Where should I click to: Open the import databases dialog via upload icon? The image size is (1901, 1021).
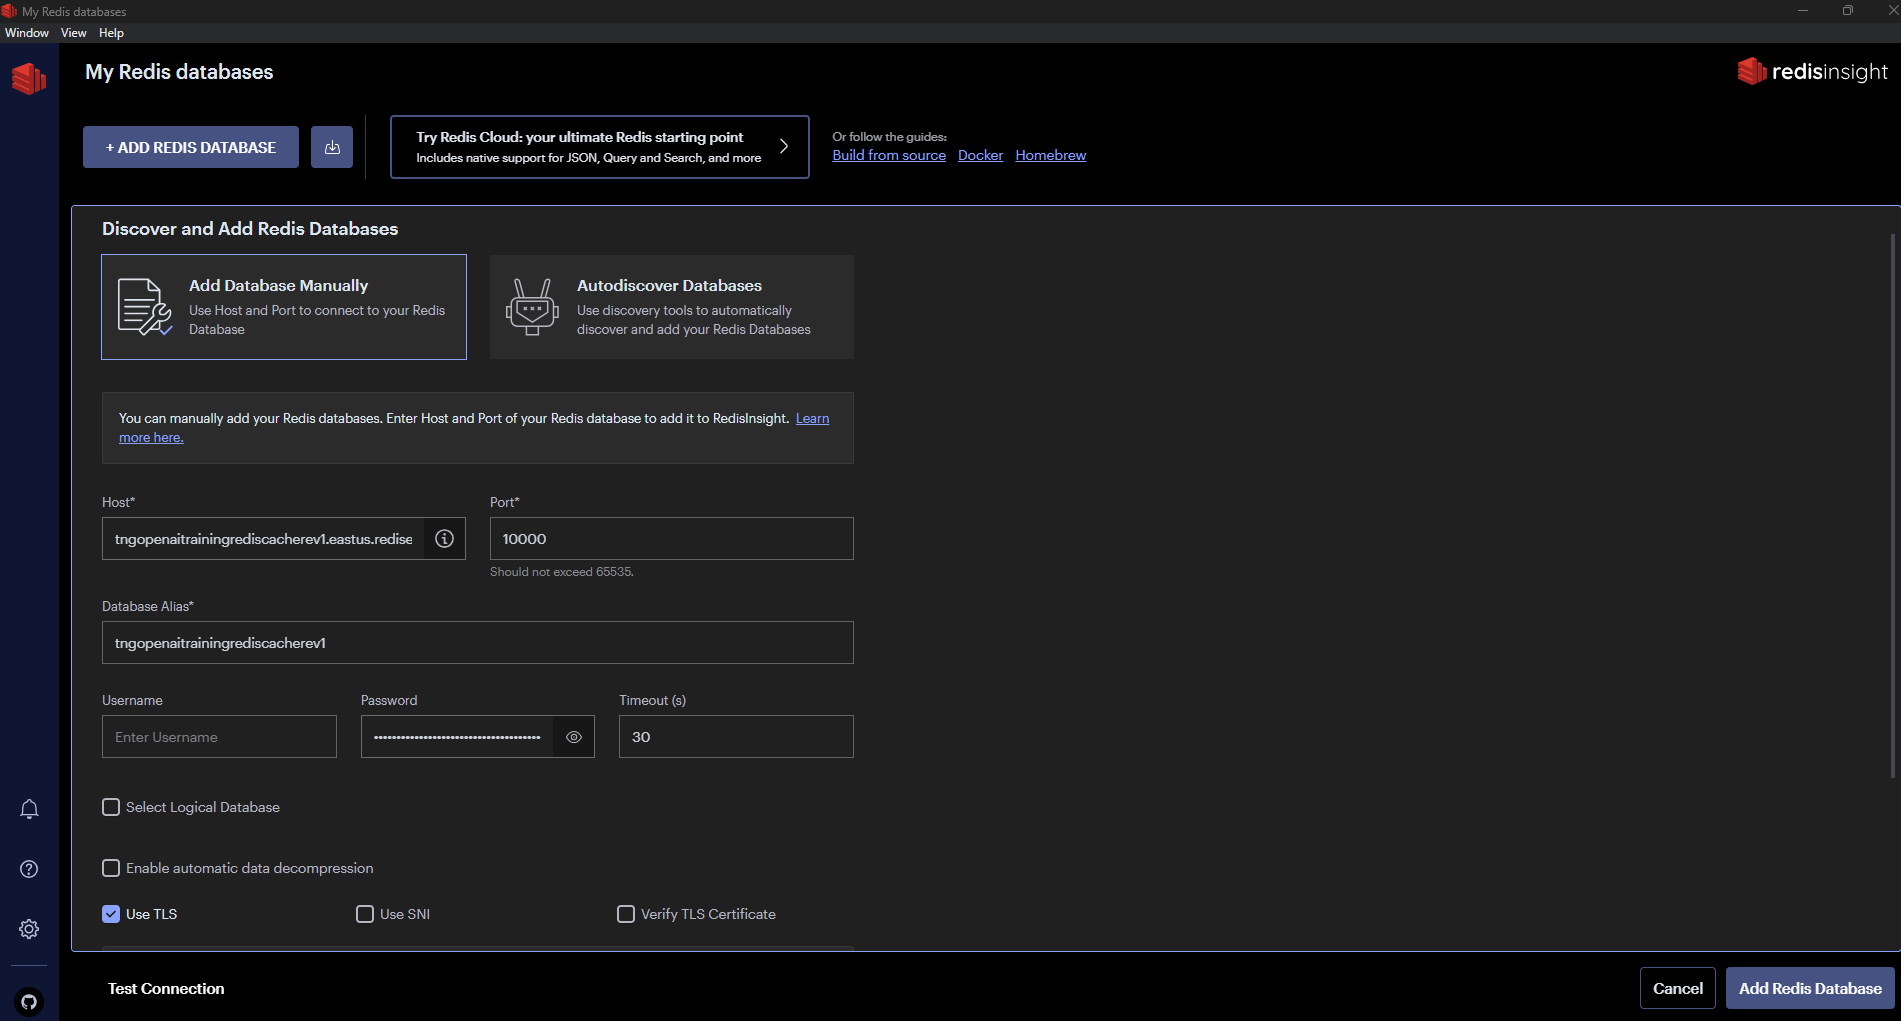(x=332, y=146)
